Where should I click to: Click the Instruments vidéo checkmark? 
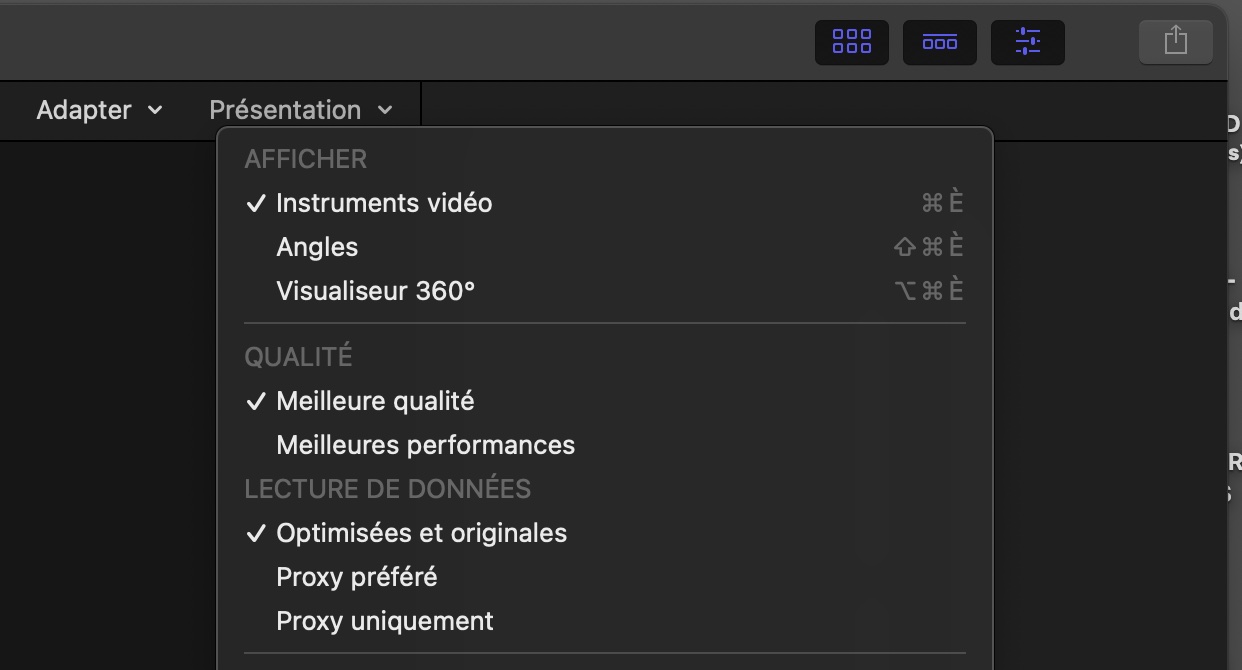[x=257, y=203]
